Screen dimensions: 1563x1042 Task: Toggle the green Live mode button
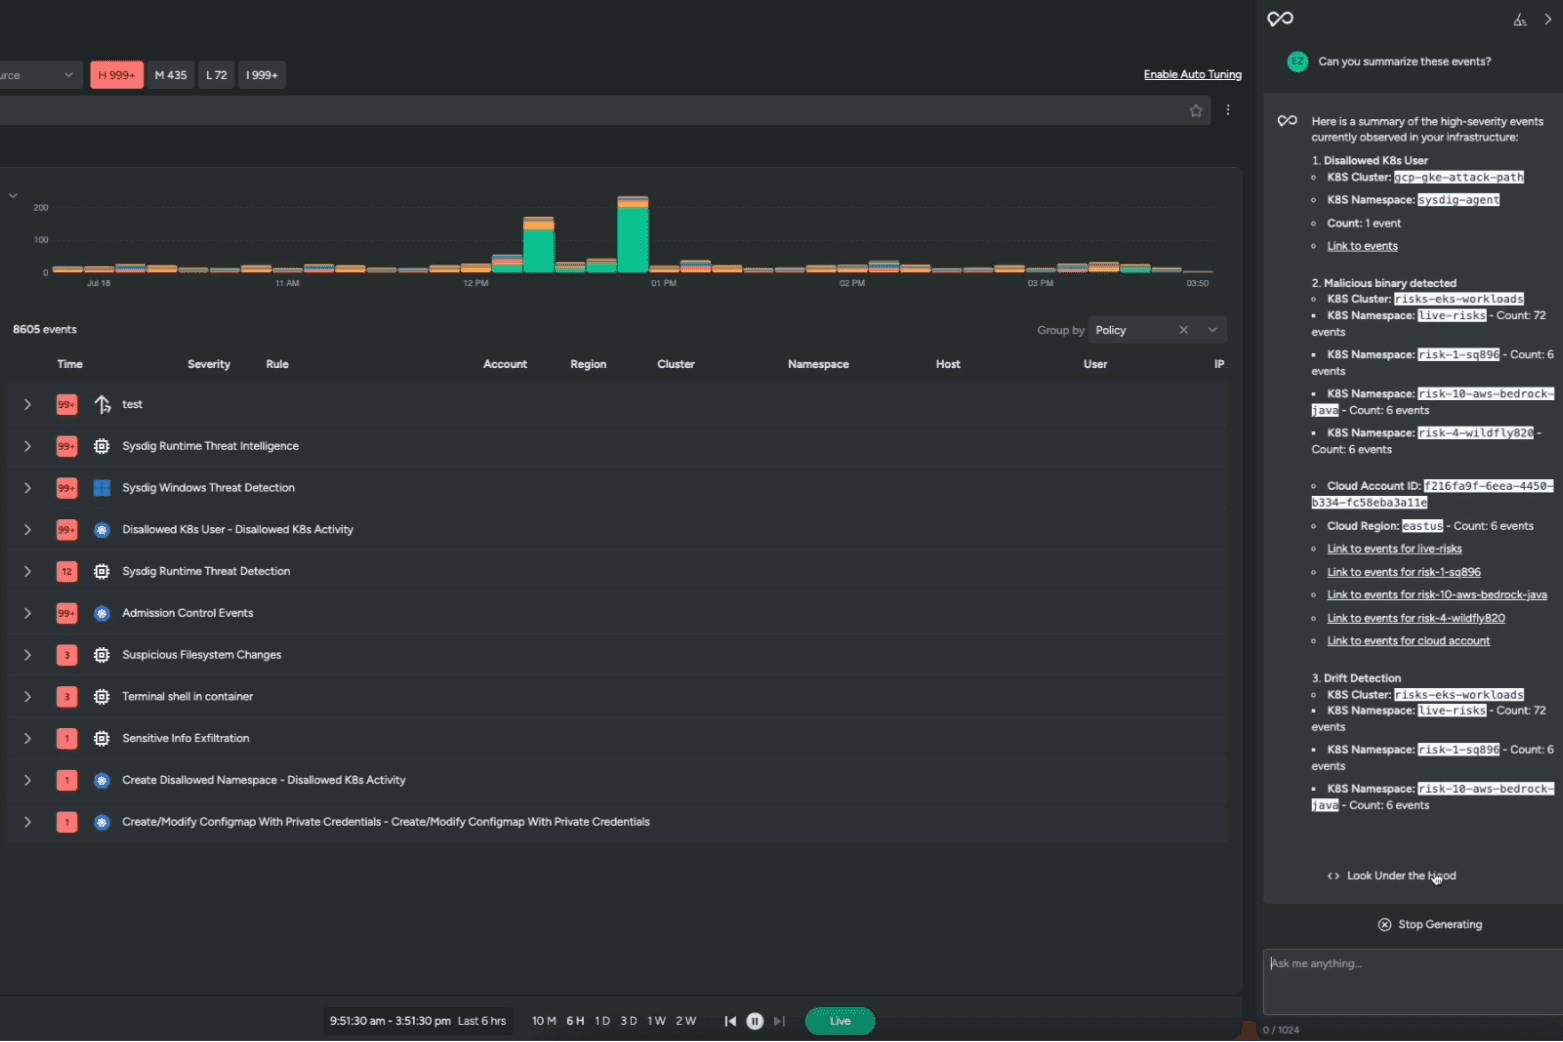pos(840,1021)
